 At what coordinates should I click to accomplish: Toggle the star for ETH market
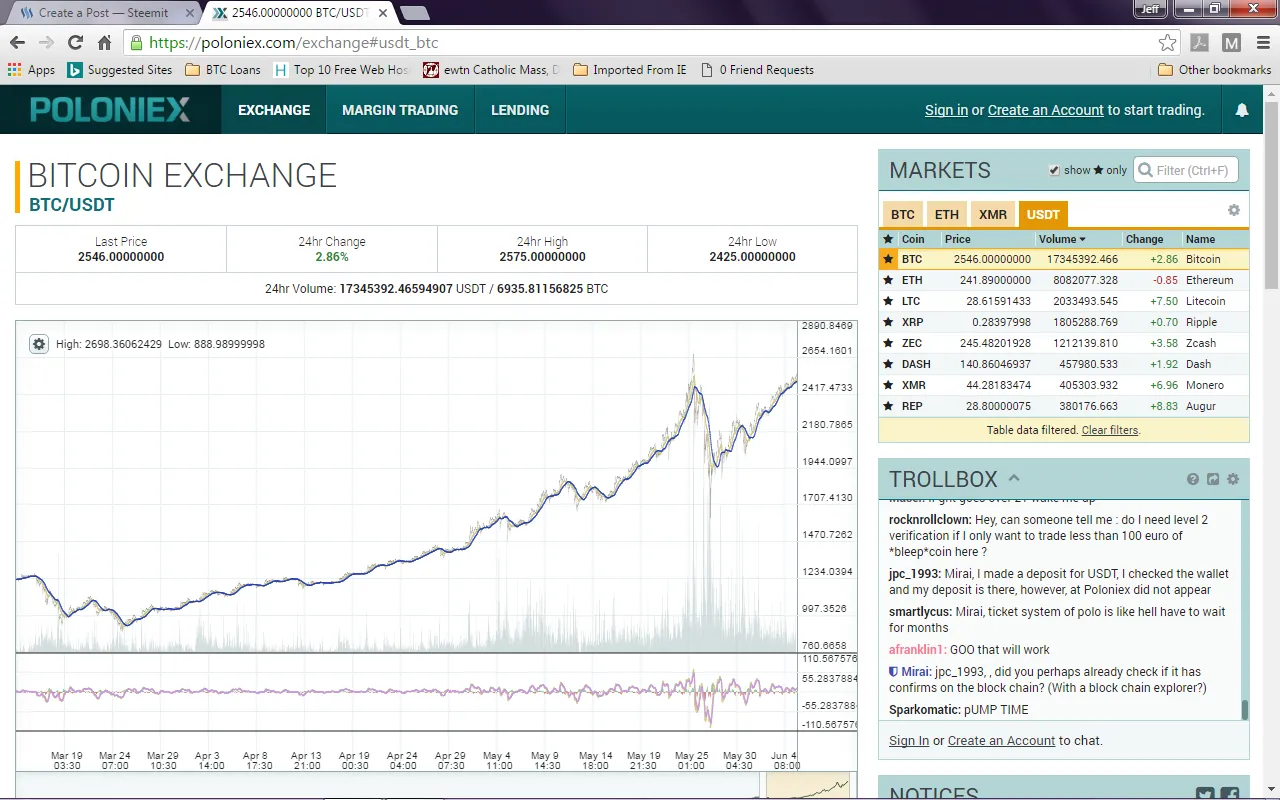coord(887,280)
